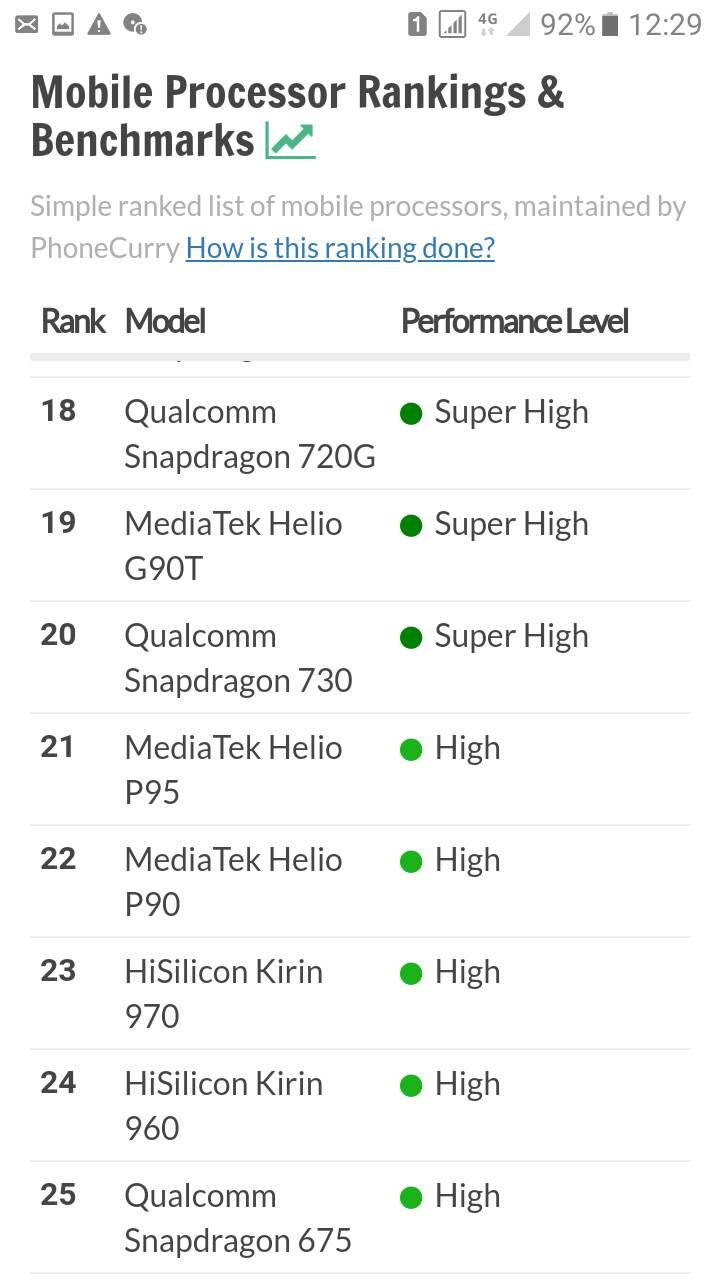
Task: Click the Model column header
Action: 165,321
